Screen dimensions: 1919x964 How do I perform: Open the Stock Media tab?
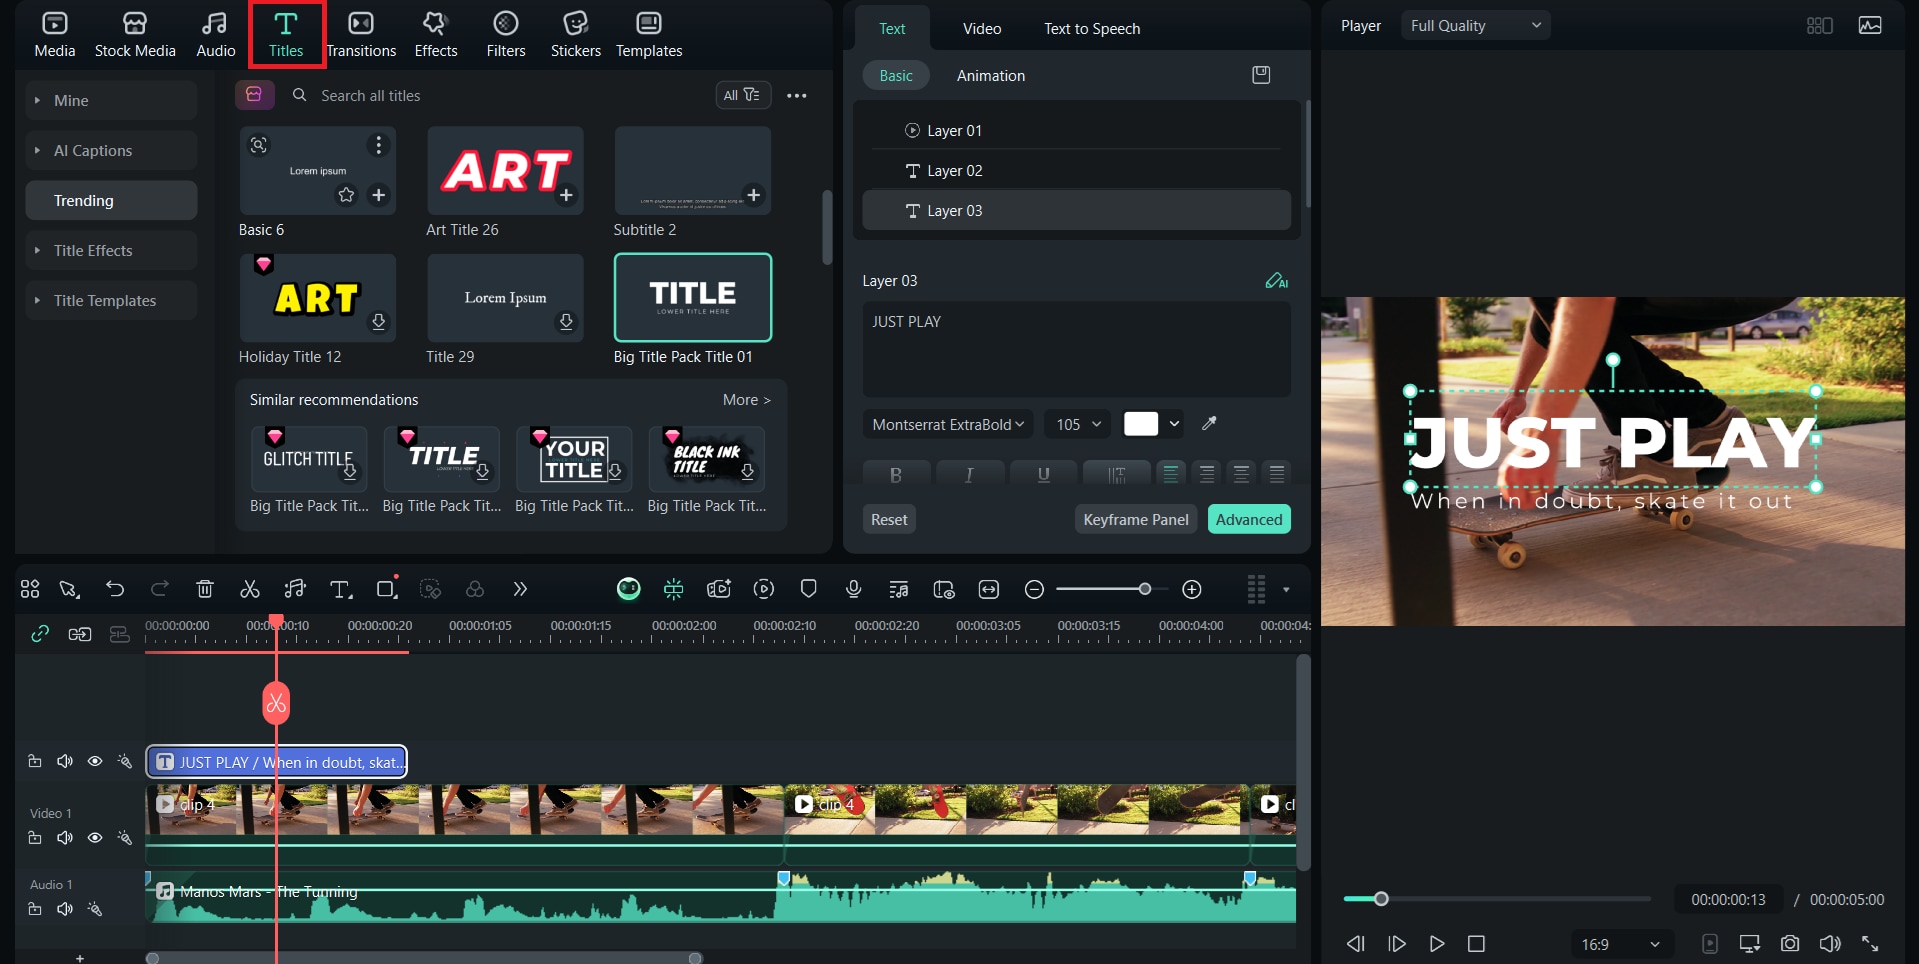[x=135, y=35]
